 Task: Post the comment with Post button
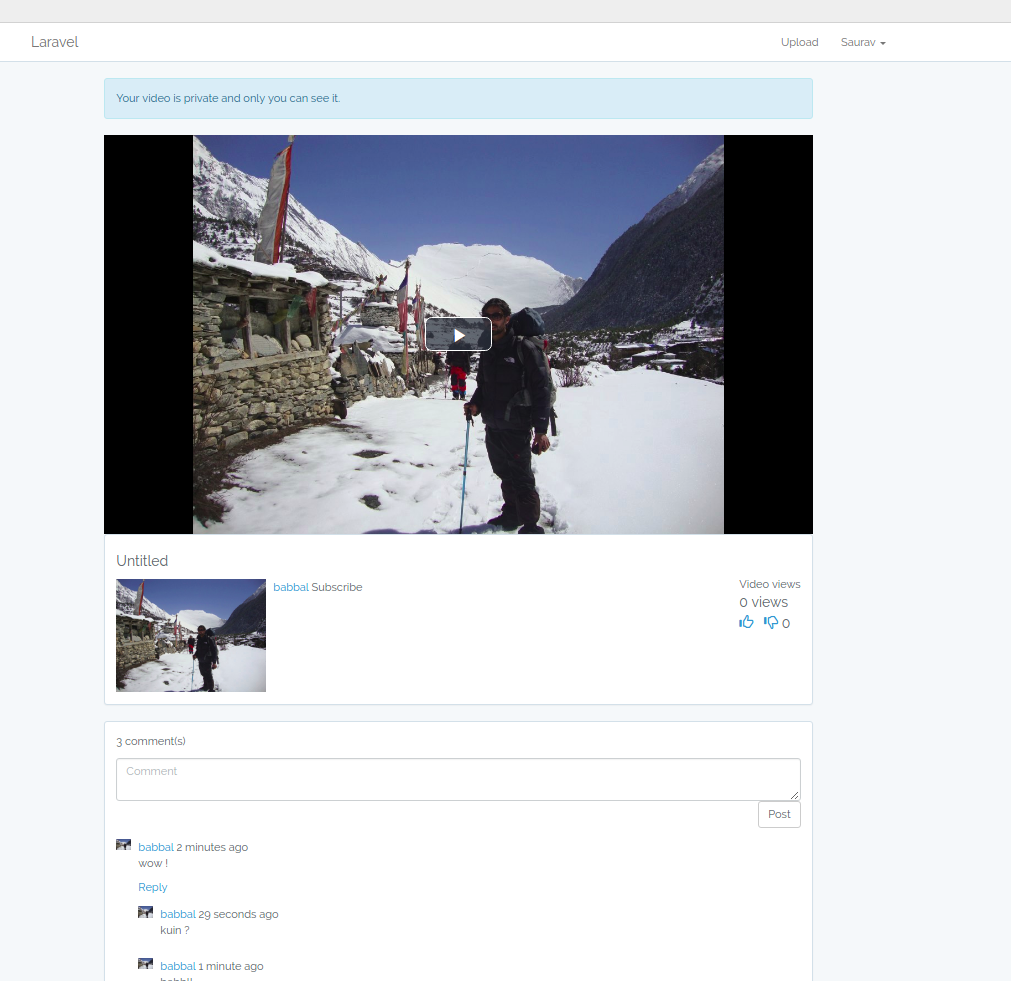pyautogui.click(x=779, y=814)
